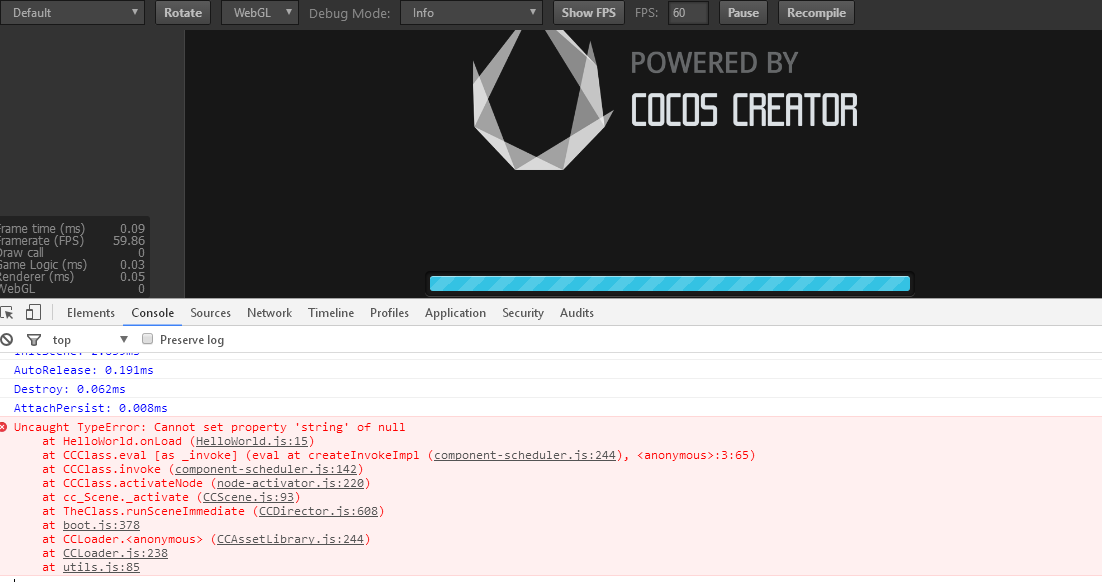The width and height of the screenshot is (1102, 582).
Task: Click the Draw call stat row
Action: click(73, 253)
